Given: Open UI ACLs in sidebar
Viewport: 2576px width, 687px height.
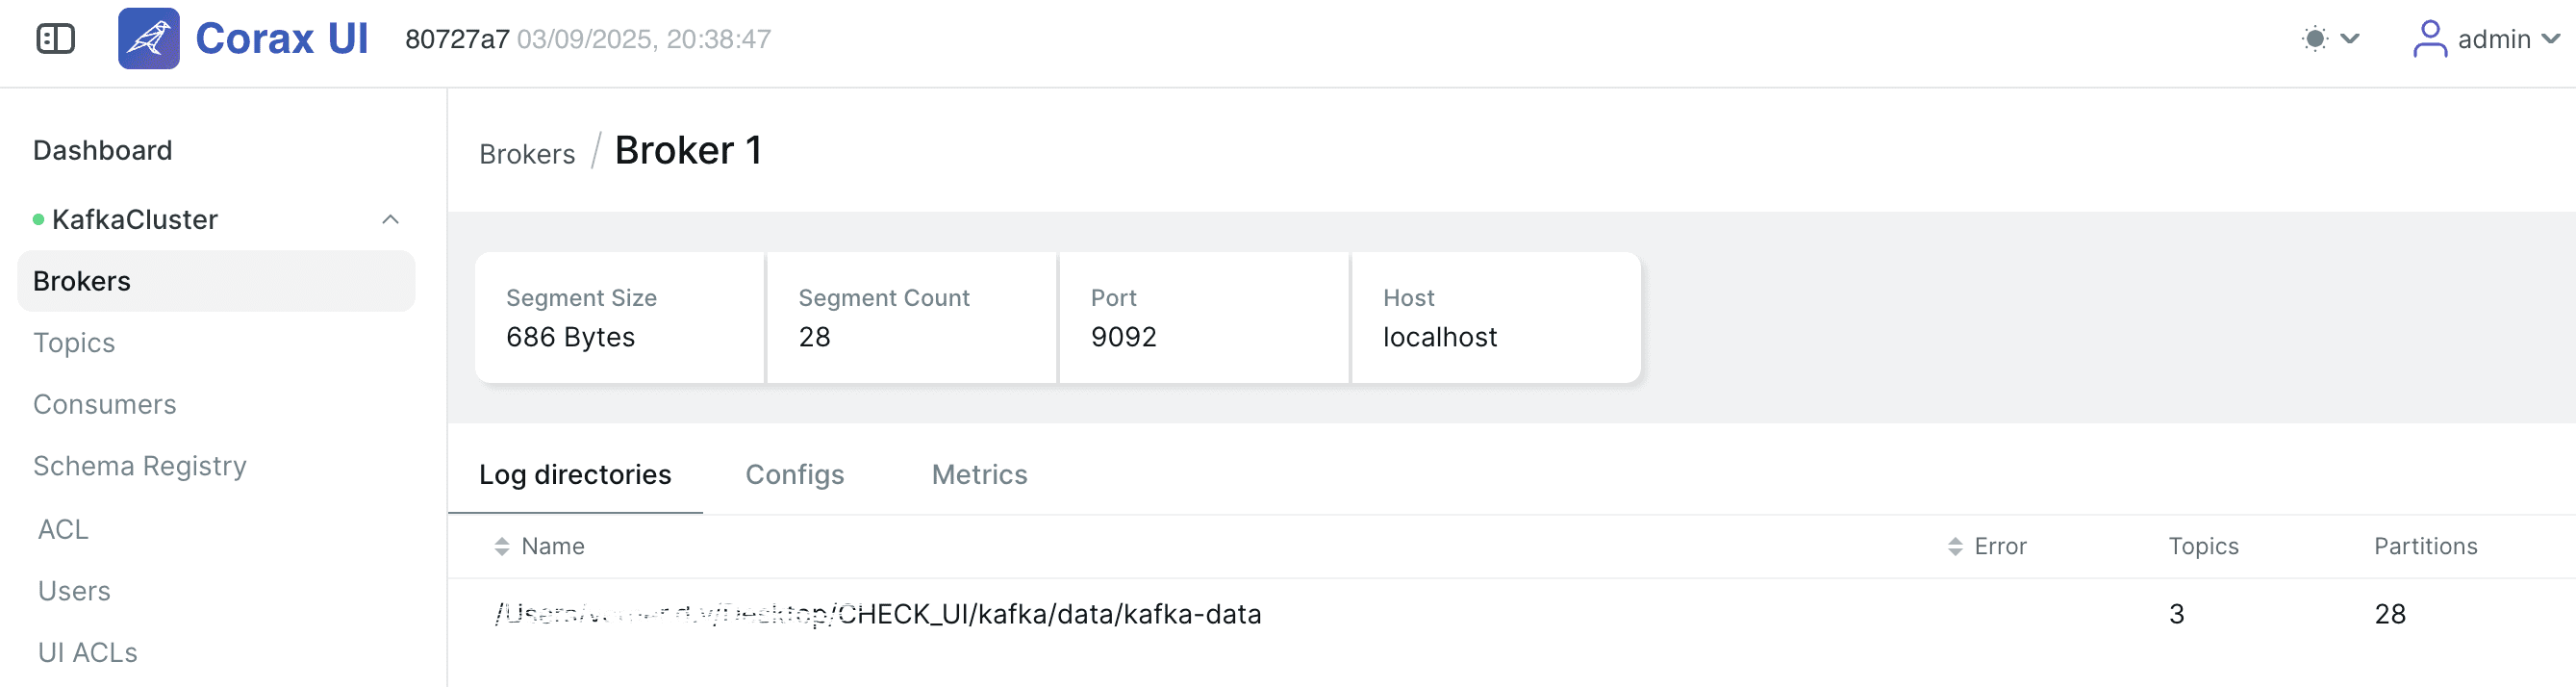Looking at the screenshot, I should tap(88, 653).
